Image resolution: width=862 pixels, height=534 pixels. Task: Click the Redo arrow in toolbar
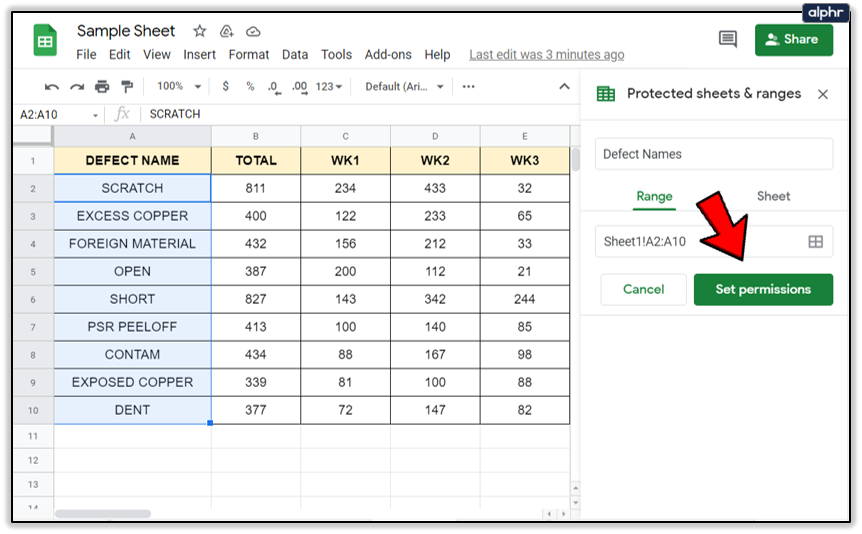coord(77,87)
